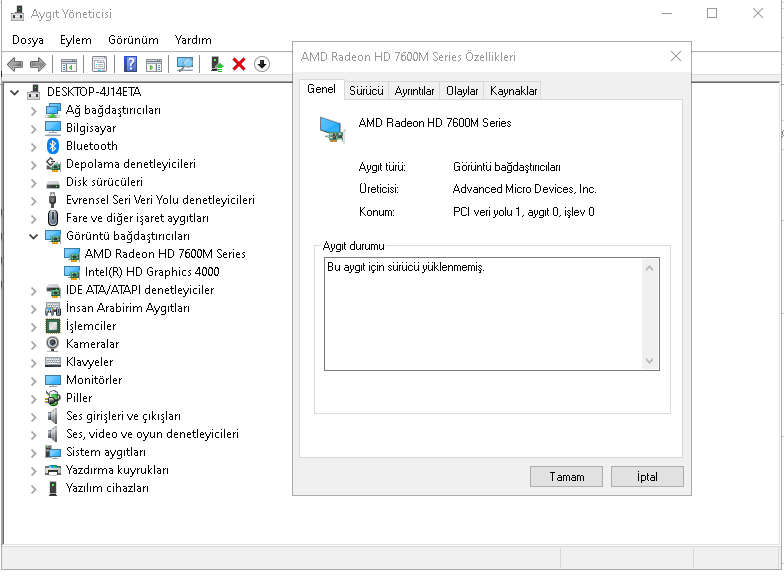Click the Yazılım cihazları device icon
This screenshot has width=784, height=576.
pyautogui.click(x=52, y=488)
